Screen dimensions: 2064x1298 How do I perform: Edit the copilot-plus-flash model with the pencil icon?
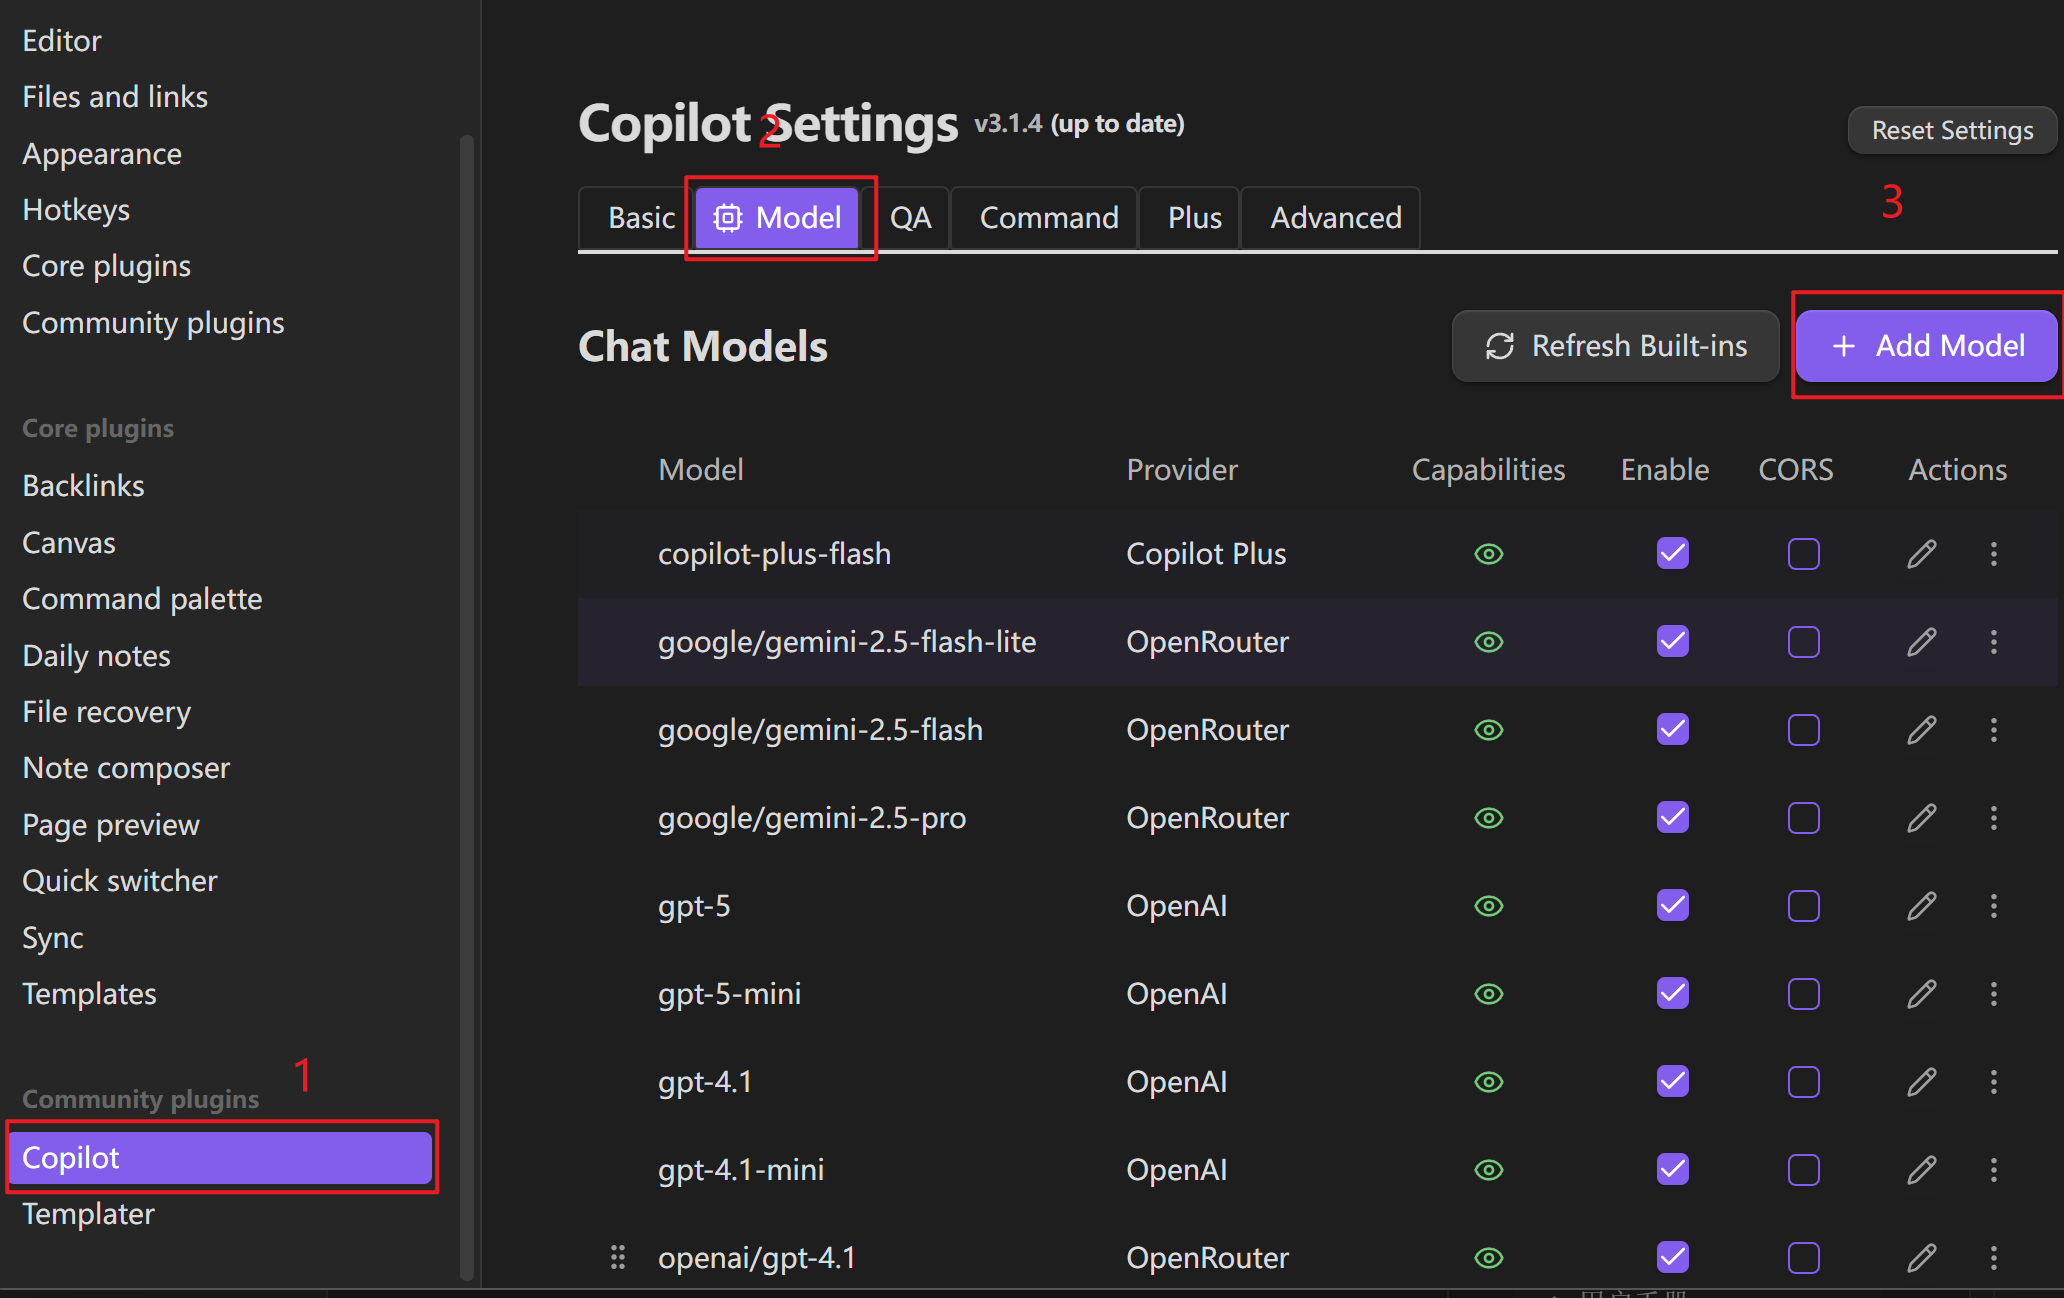pos(1921,554)
